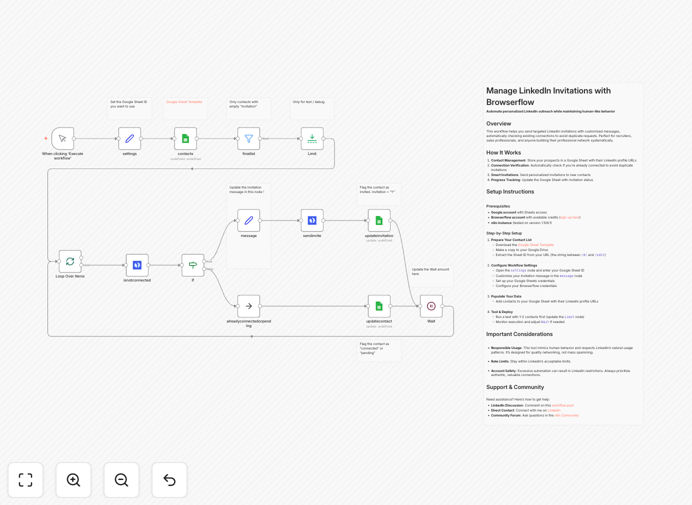Select the already-connected arrow node
The width and height of the screenshot is (692, 505).
tap(248, 306)
